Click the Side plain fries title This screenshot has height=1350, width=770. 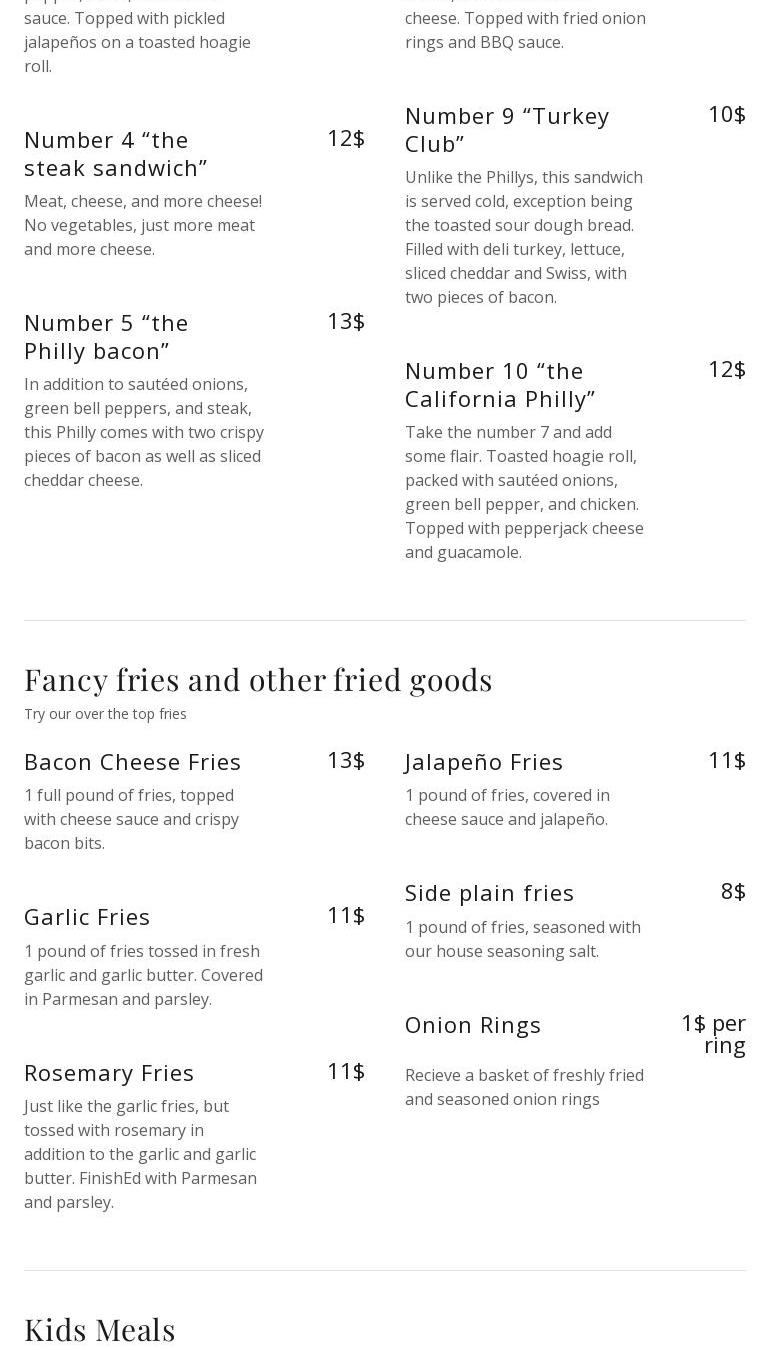[489, 892]
